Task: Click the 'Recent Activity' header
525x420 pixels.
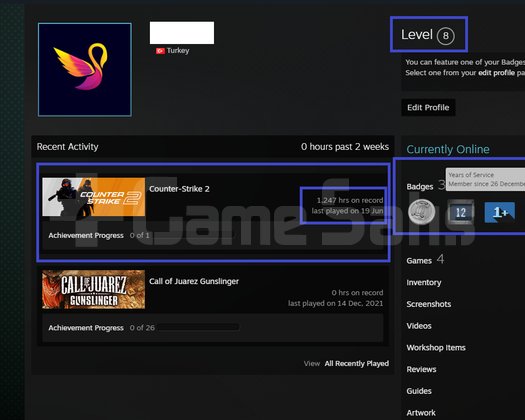Action: click(x=67, y=147)
